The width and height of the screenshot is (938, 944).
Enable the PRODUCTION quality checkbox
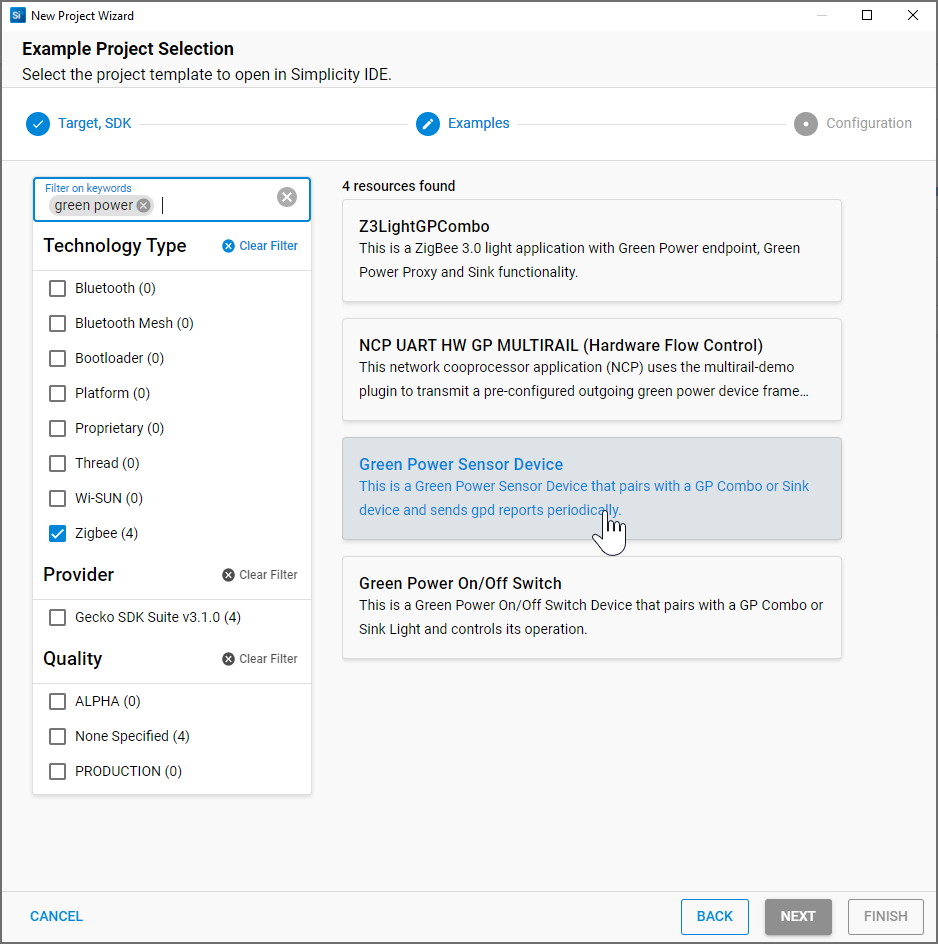coord(57,771)
